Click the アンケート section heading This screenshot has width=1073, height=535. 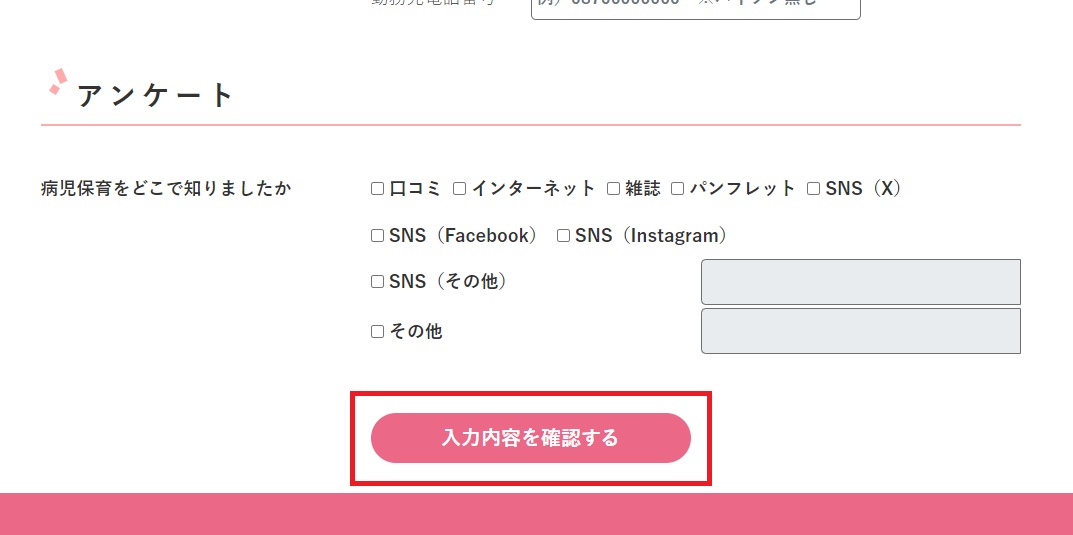(x=156, y=96)
